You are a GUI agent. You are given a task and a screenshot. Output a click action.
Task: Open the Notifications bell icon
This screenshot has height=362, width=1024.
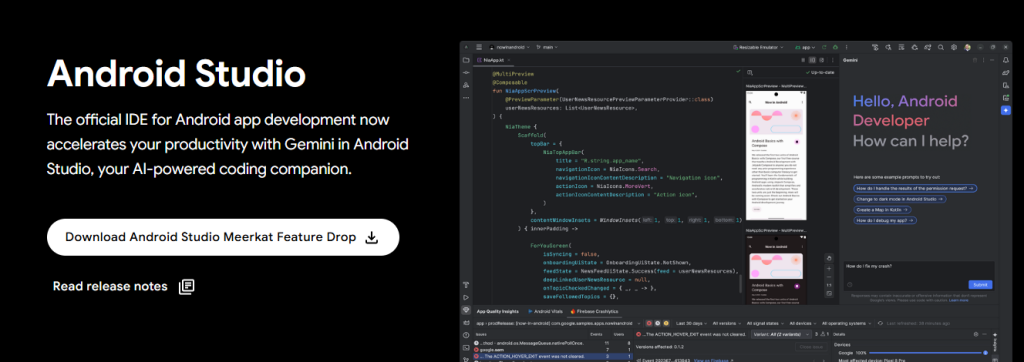click(1006, 60)
